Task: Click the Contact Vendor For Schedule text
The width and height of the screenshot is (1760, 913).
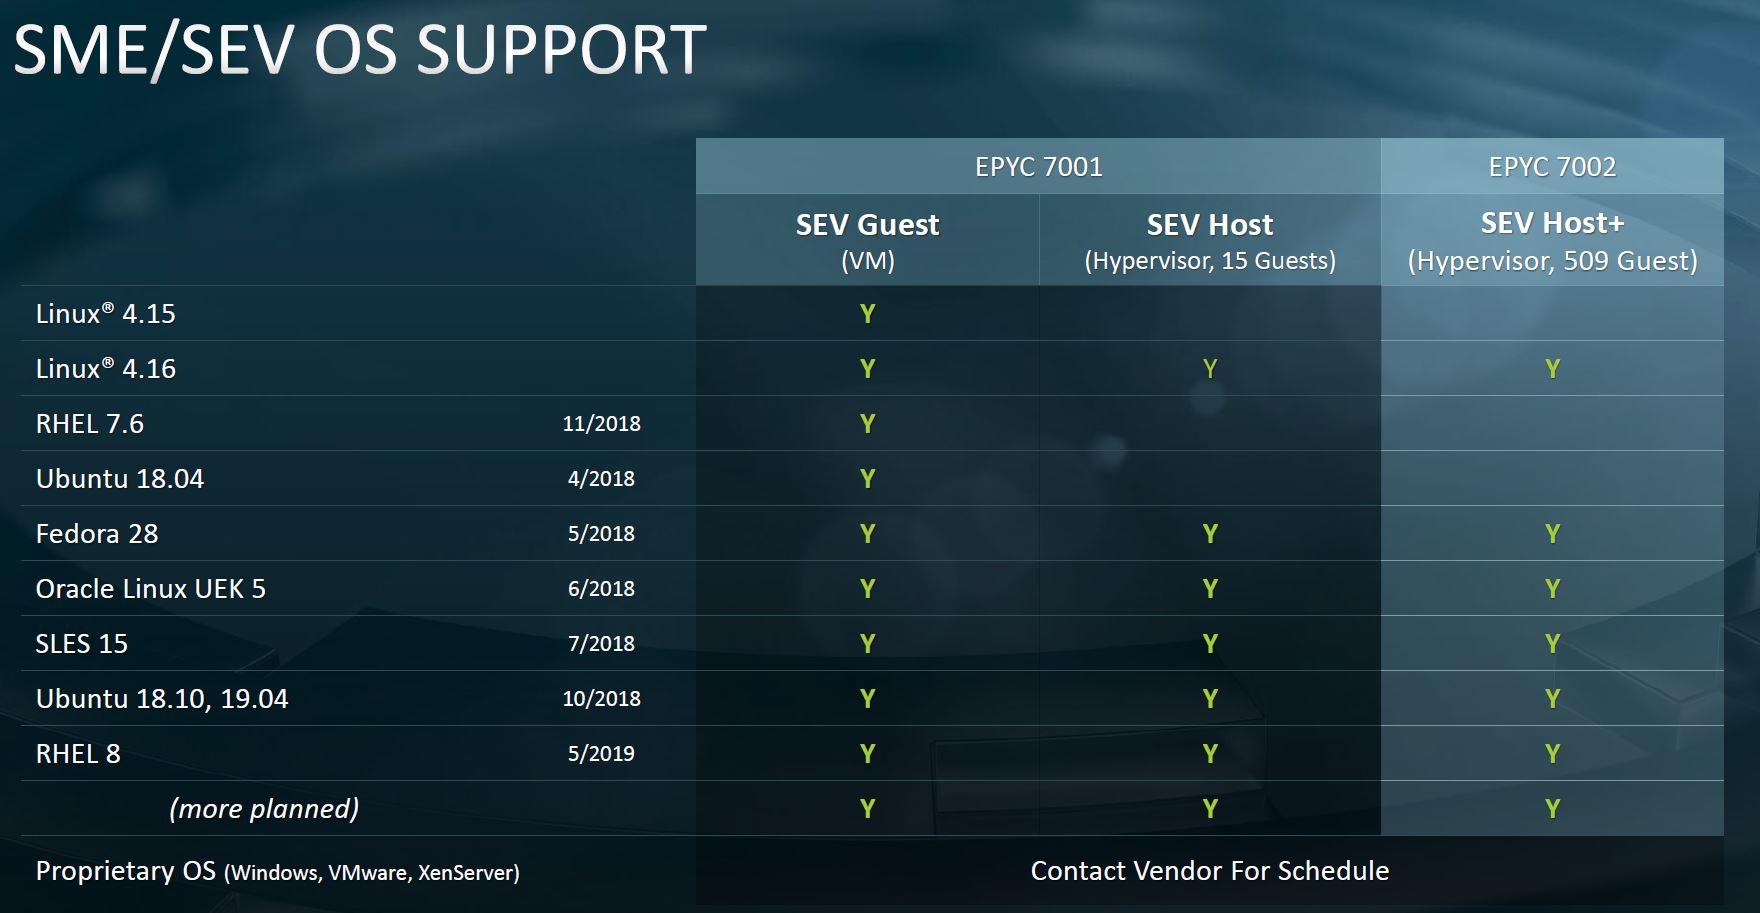Action: click(1210, 871)
